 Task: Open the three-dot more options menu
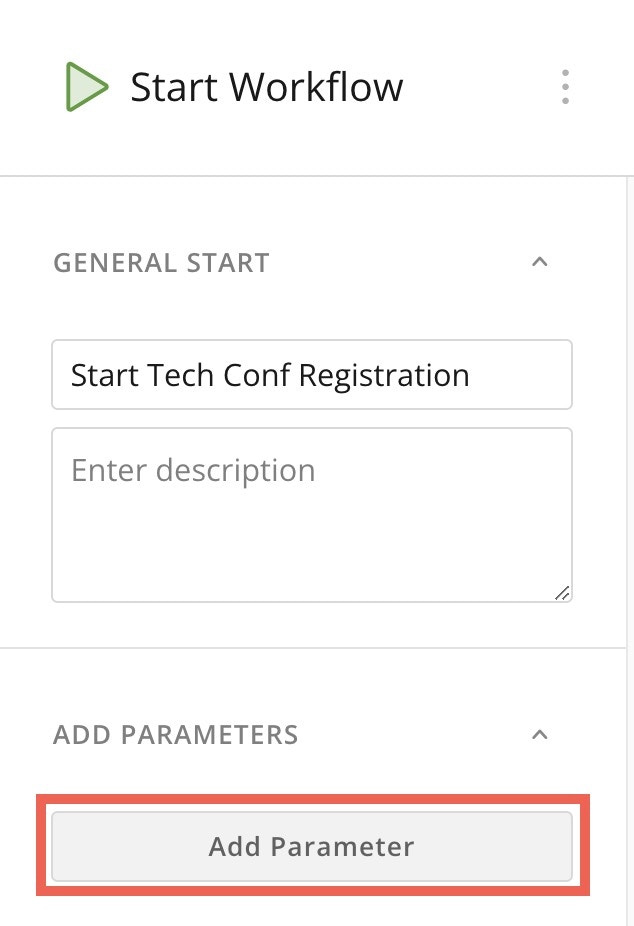565,87
